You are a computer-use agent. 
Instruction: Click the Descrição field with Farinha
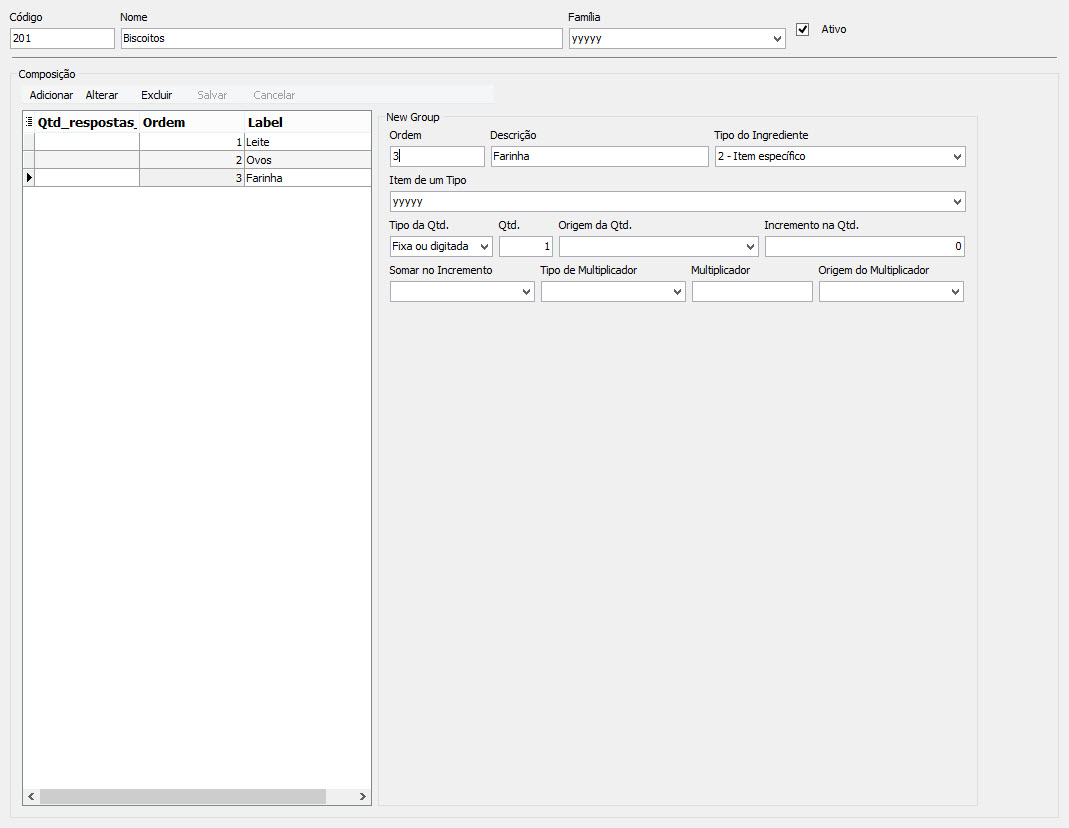point(599,156)
